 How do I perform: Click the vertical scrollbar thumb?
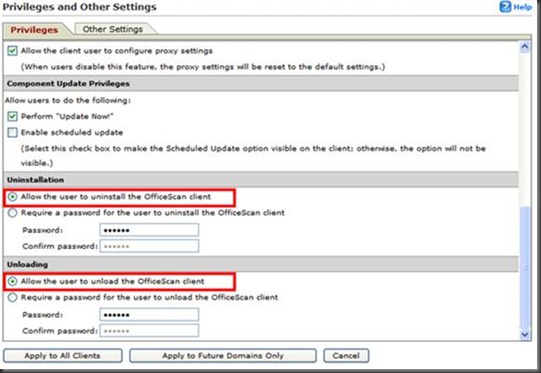525,266
